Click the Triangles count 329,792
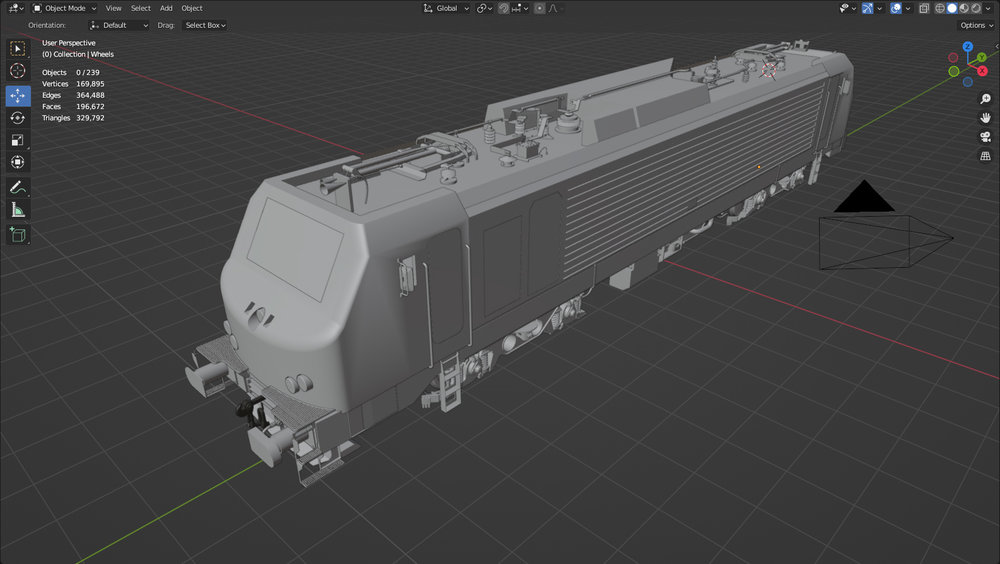The height and width of the screenshot is (564, 1000). tap(90, 118)
